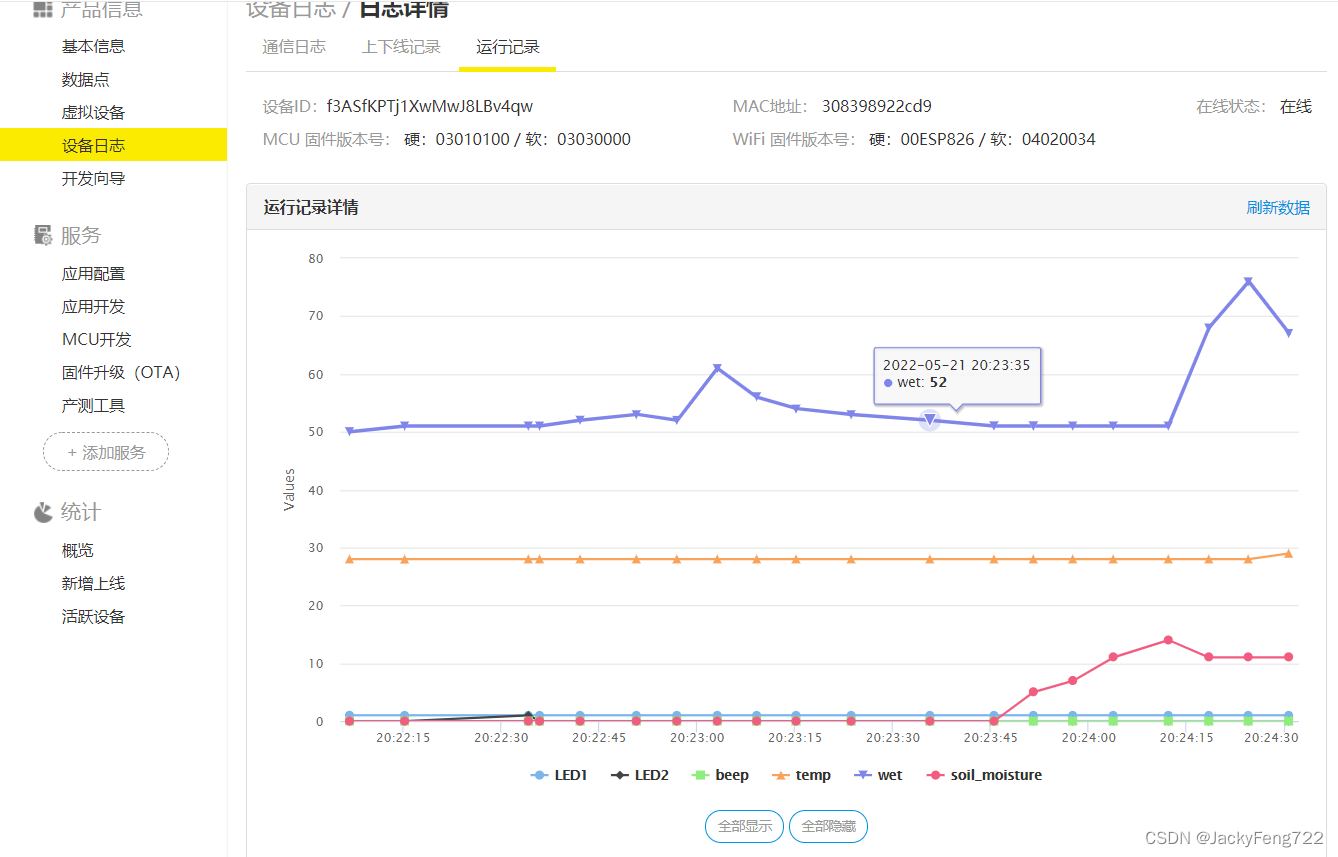Click the MCU firmware version 03010100 / 03030000

point(517,139)
